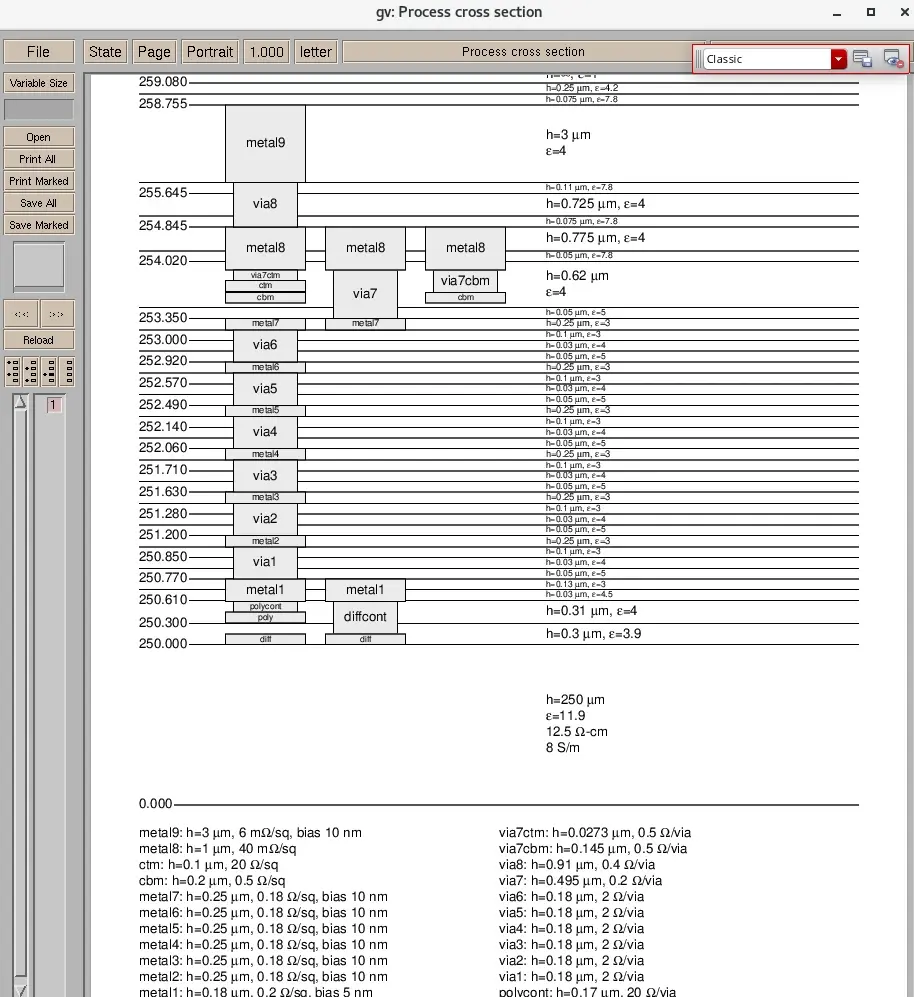Image resolution: width=914 pixels, height=997 pixels.
Task: Click the Variable Size button
Action: pyautogui.click(x=39, y=83)
